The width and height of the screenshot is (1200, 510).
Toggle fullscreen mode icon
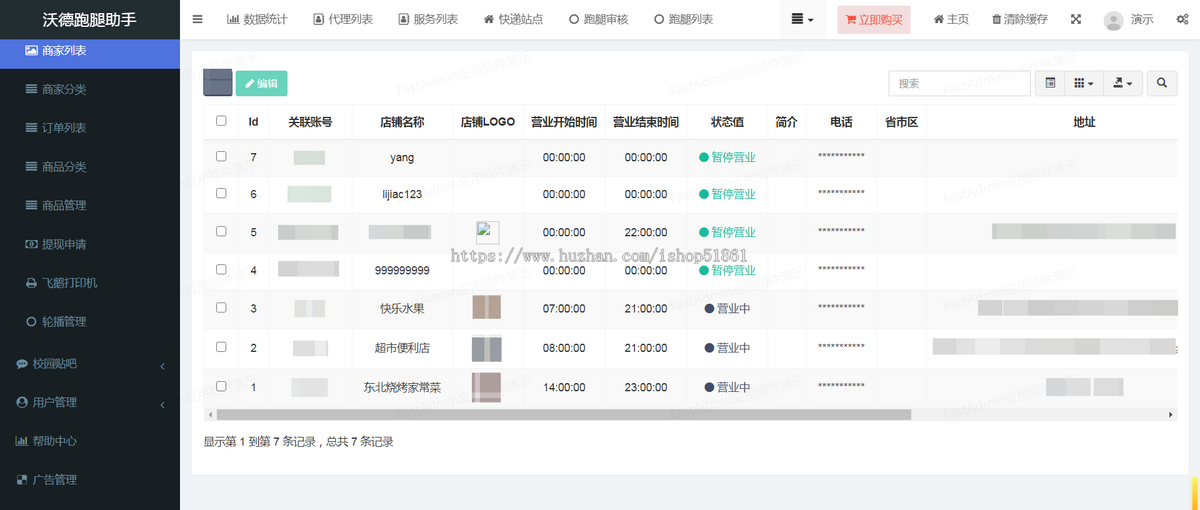click(1076, 19)
